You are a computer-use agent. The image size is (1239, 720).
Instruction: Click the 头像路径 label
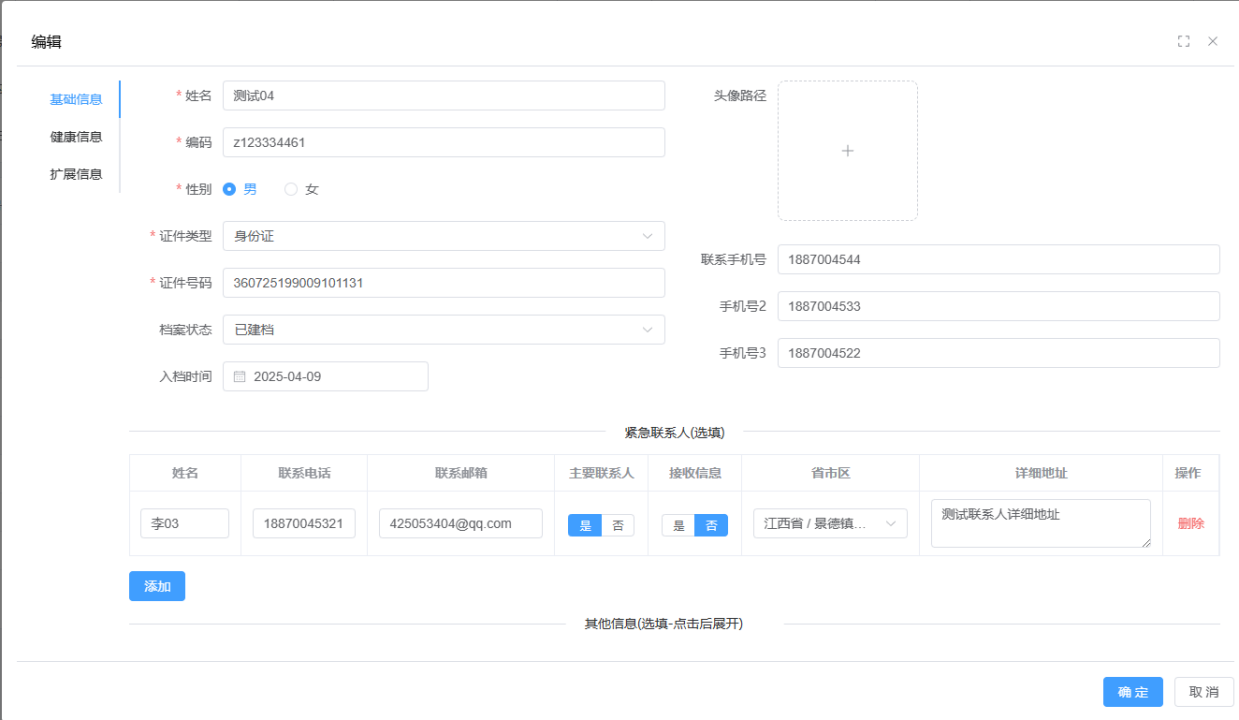point(740,96)
